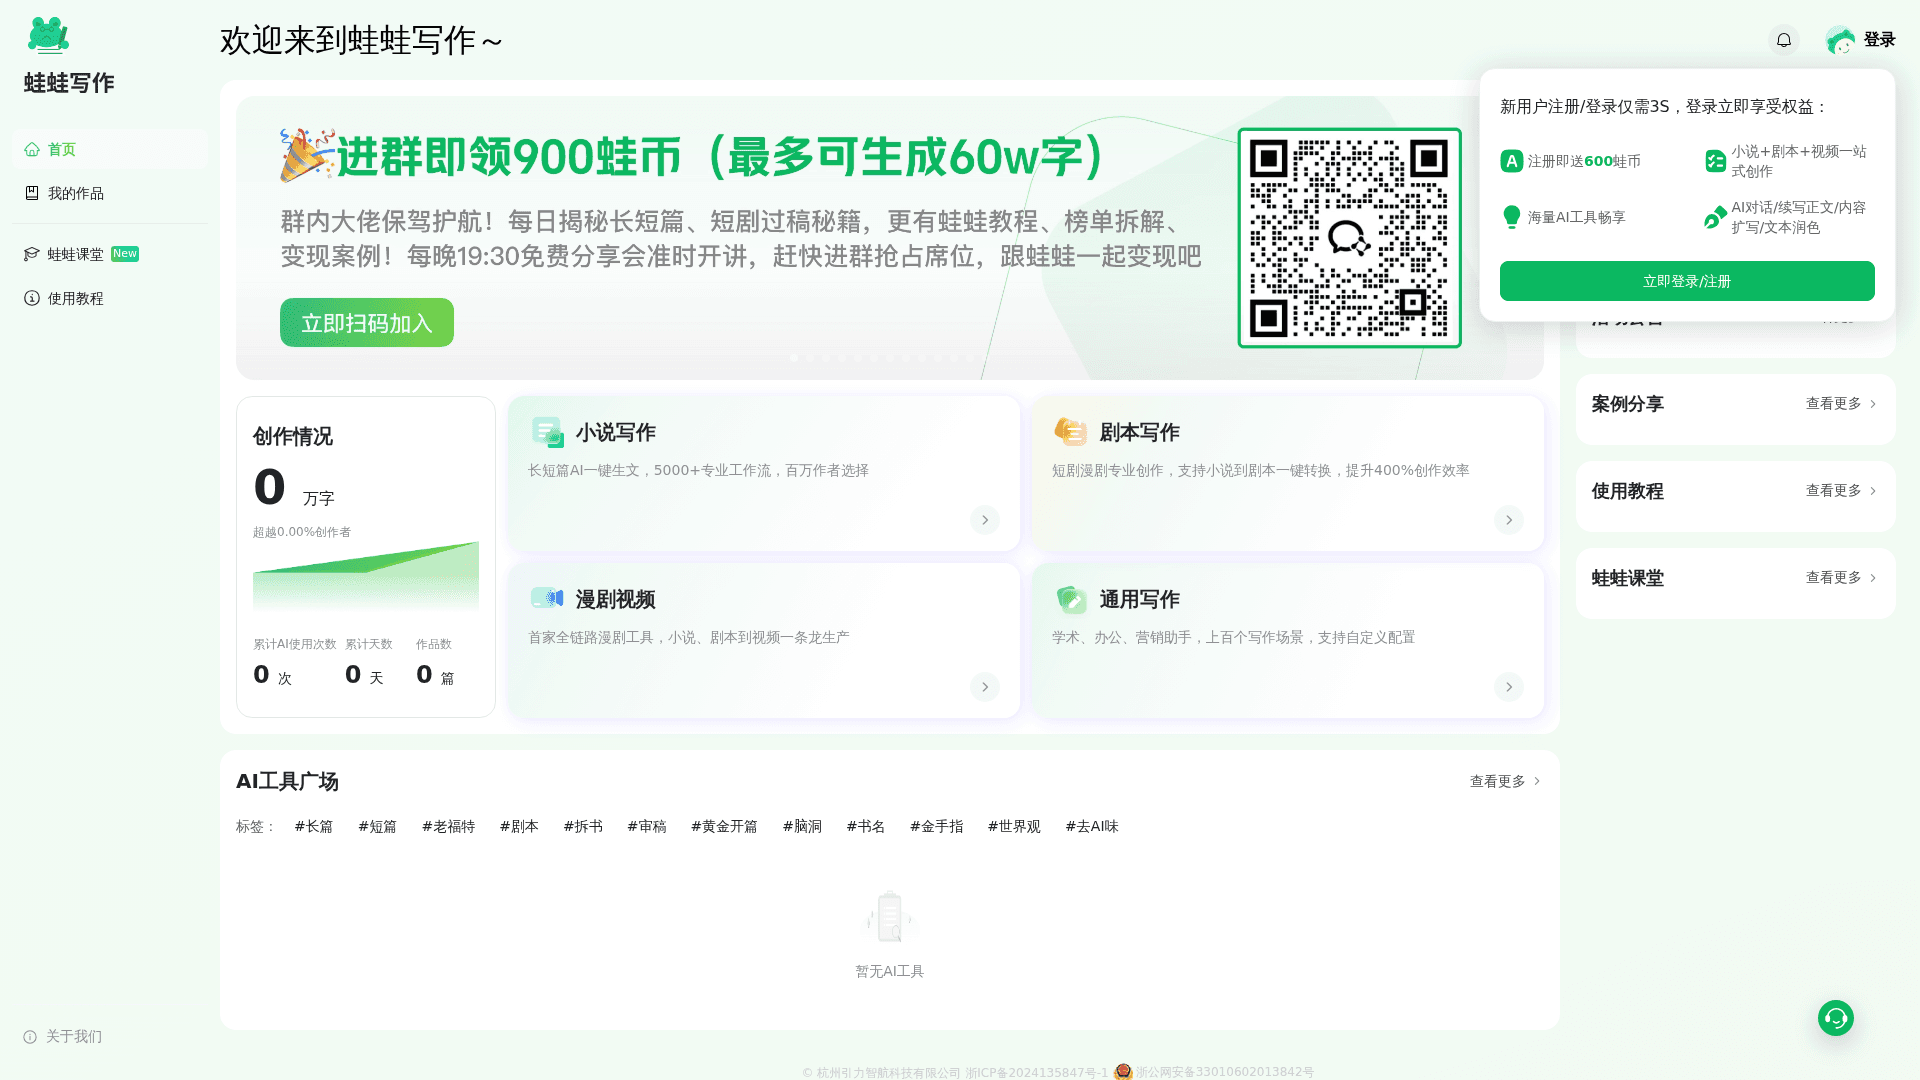The height and width of the screenshot is (1080, 1920).
Task: Select the 小说写作 novel writing icon
Action: point(546,431)
